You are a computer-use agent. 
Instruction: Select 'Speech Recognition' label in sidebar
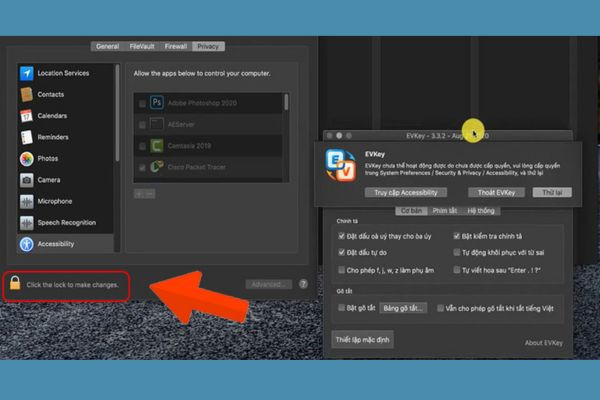[67, 223]
